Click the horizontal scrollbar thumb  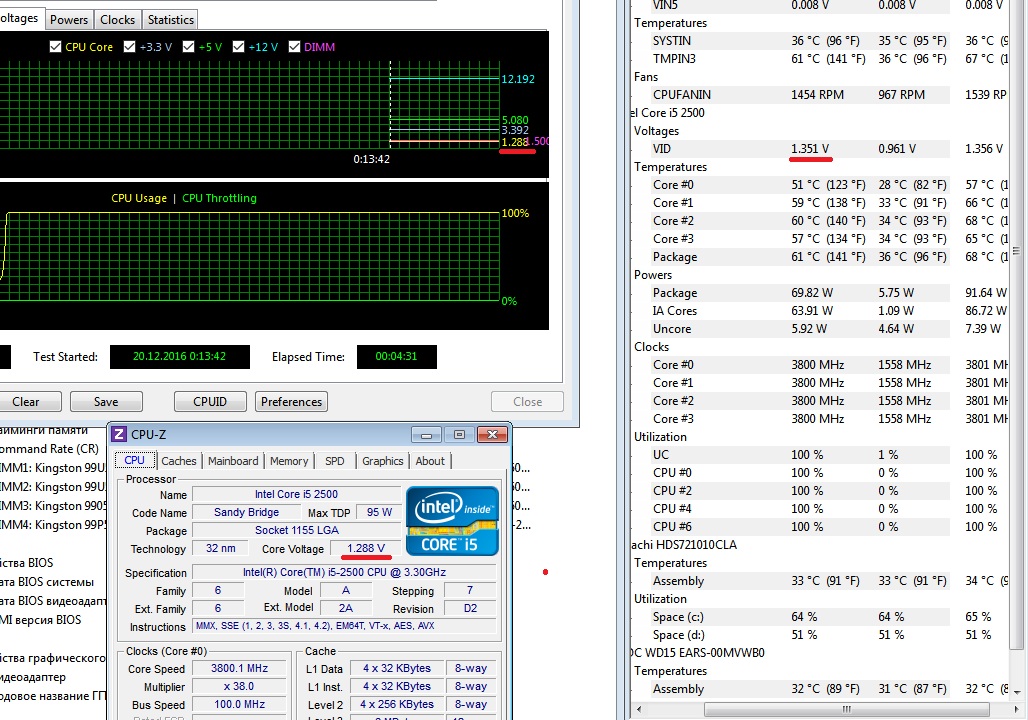click(846, 709)
